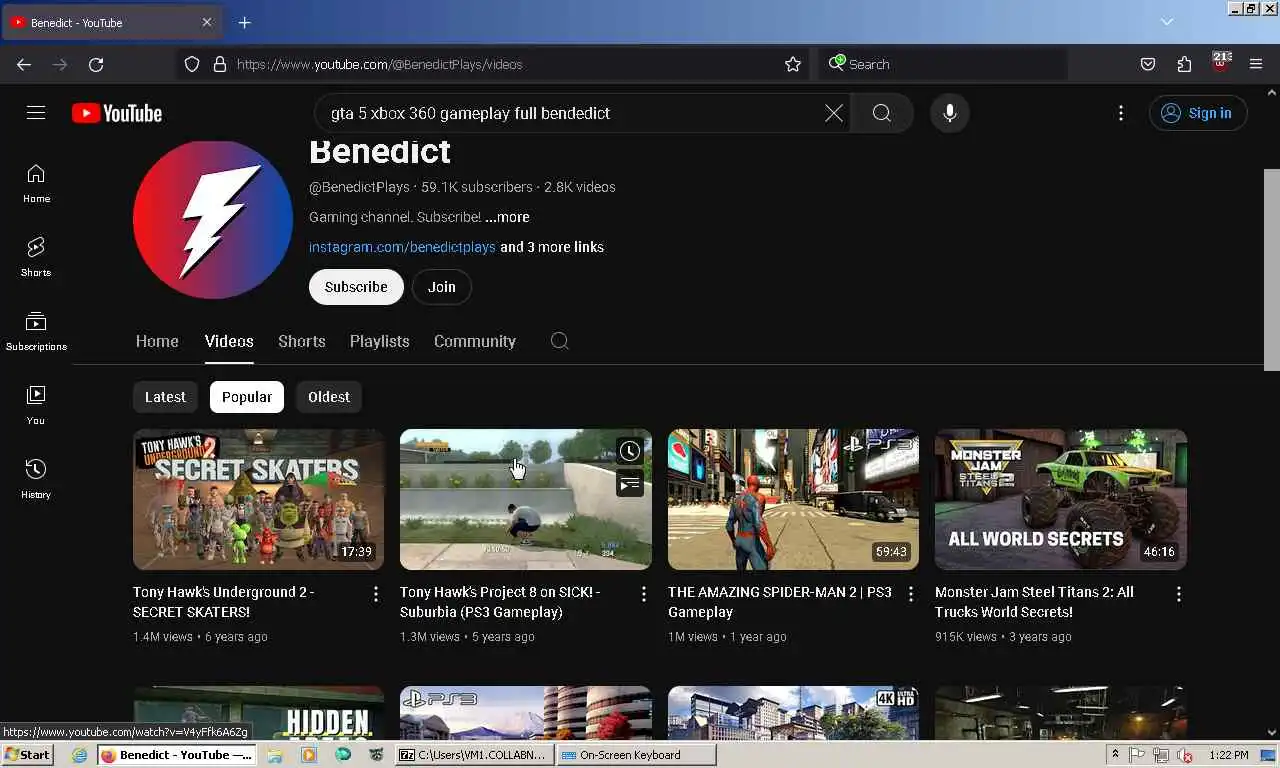This screenshot has width=1280, height=768.
Task: Add Project 8 video to queue
Action: [629, 484]
